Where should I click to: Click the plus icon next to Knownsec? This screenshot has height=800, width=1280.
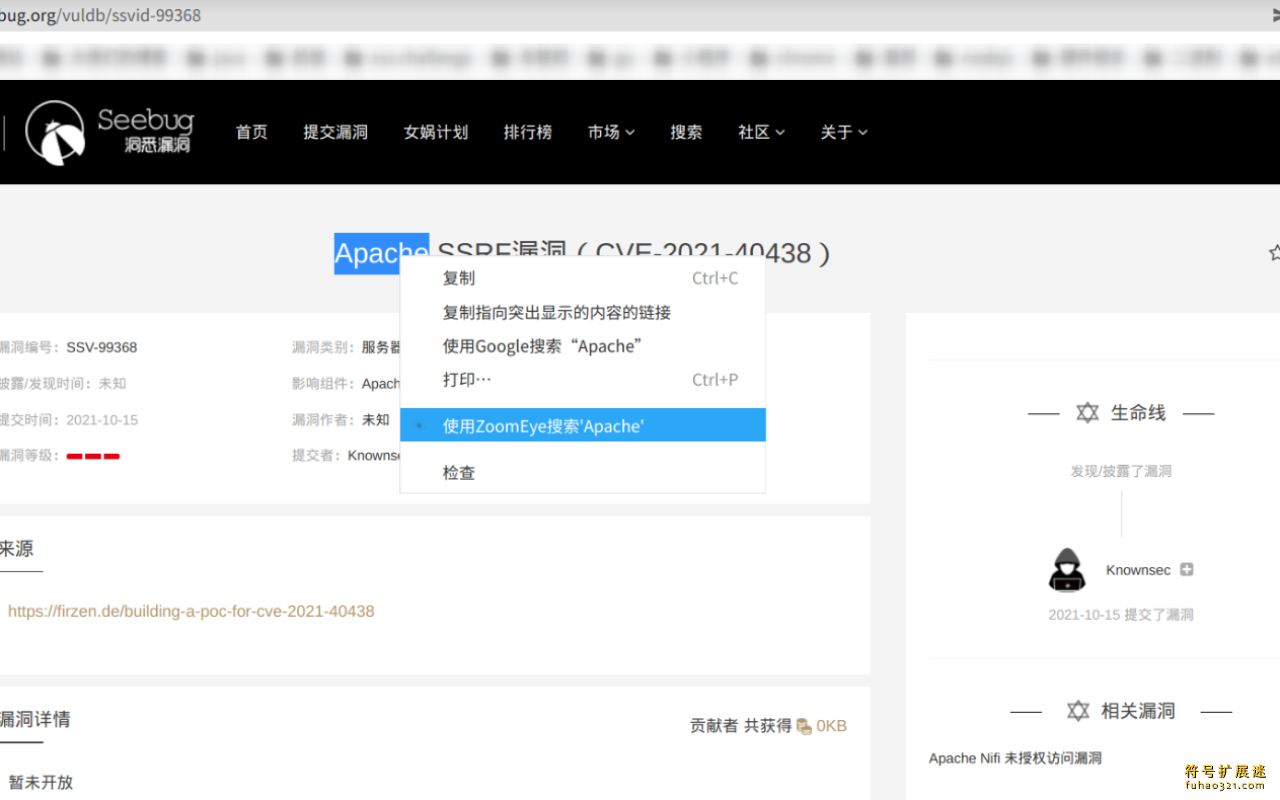pos(1186,570)
